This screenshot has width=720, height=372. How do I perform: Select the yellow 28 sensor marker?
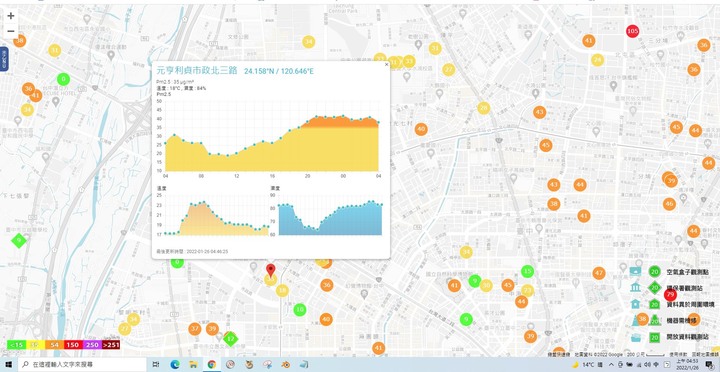(x=483, y=108)
